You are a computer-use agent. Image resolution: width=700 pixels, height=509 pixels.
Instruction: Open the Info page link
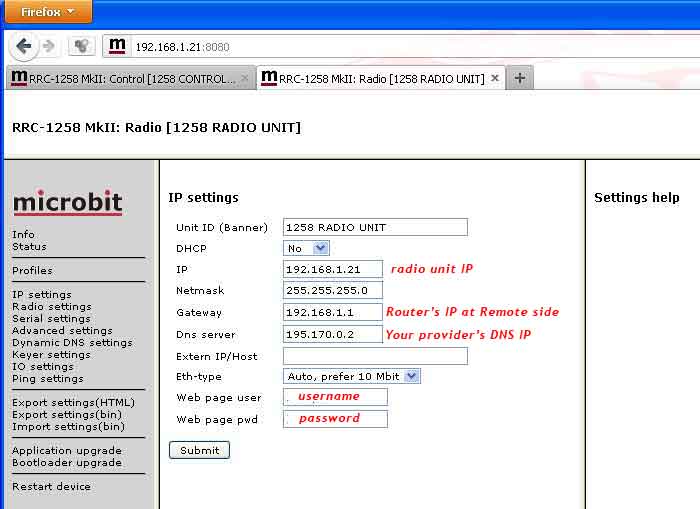(x=23, y=234)
